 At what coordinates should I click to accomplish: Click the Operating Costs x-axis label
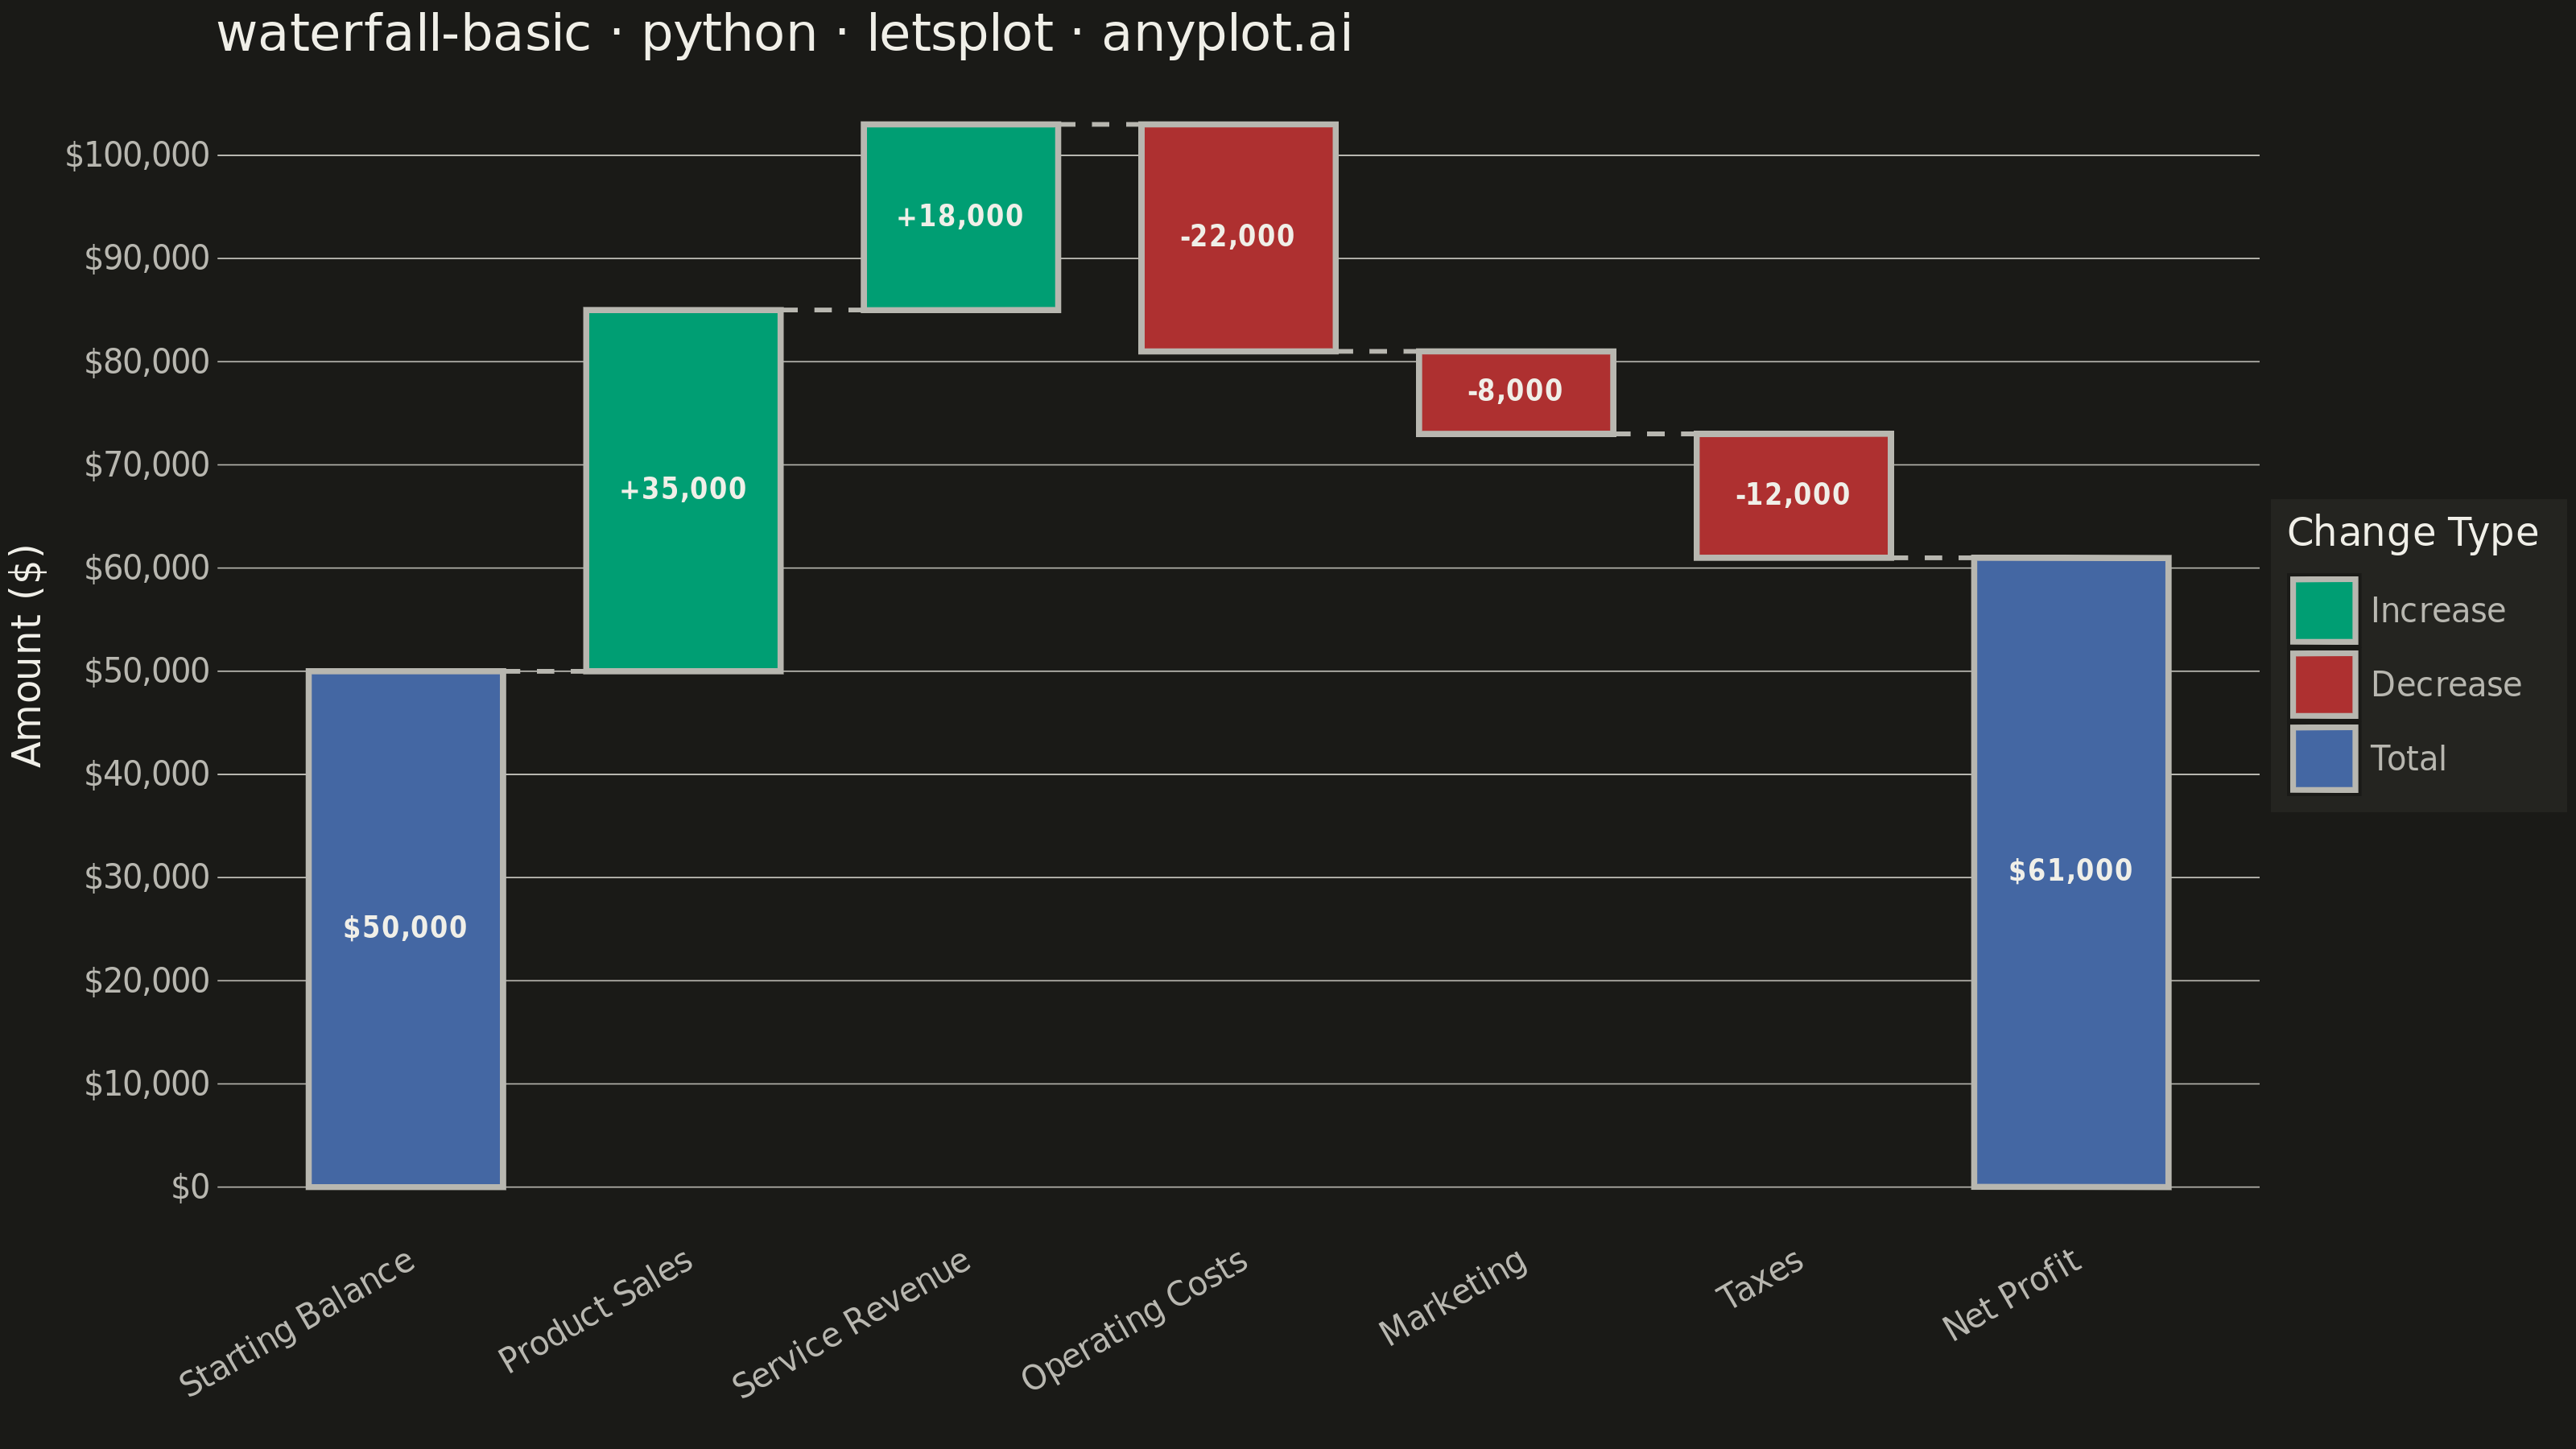(x=1135, y=1319)
